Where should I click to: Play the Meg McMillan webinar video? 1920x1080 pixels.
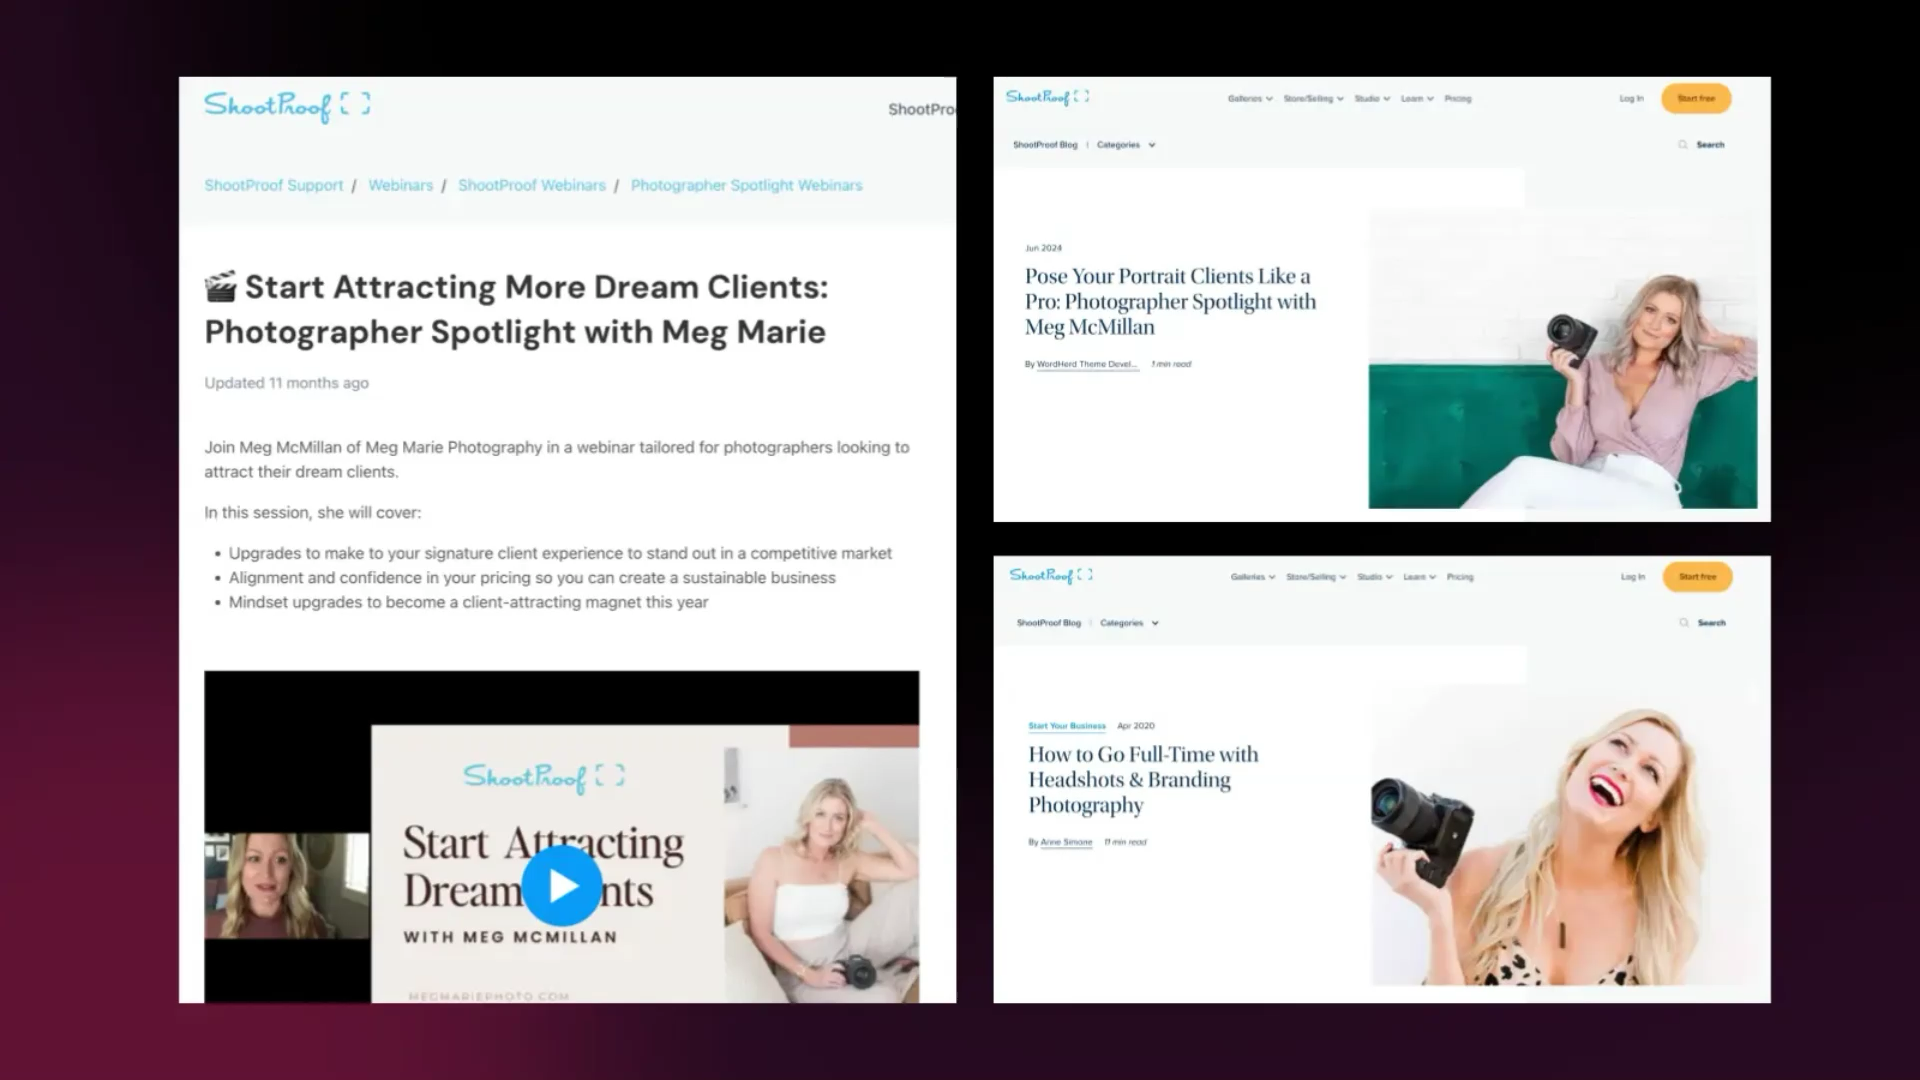[562, 886]
